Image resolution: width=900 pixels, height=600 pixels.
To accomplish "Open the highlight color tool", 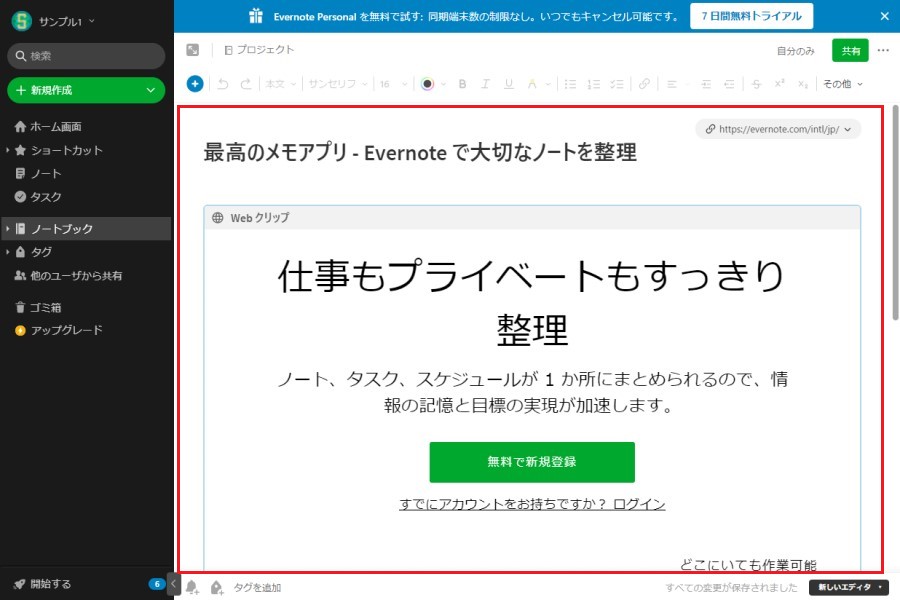I will tap(532, 84).
